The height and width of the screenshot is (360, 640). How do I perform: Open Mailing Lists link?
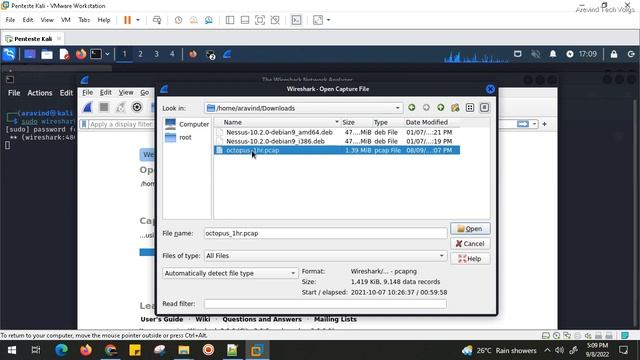(x=335, y=319)
